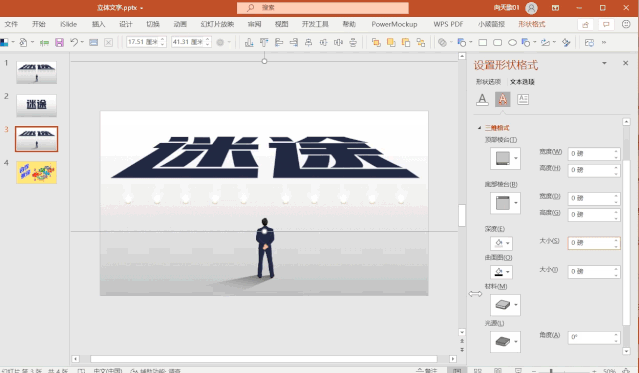Image resolution: width=639 pixels, height=373 pixels.
Task: Click the horizontal scrollbar under the slide
Action: [264, 359]
